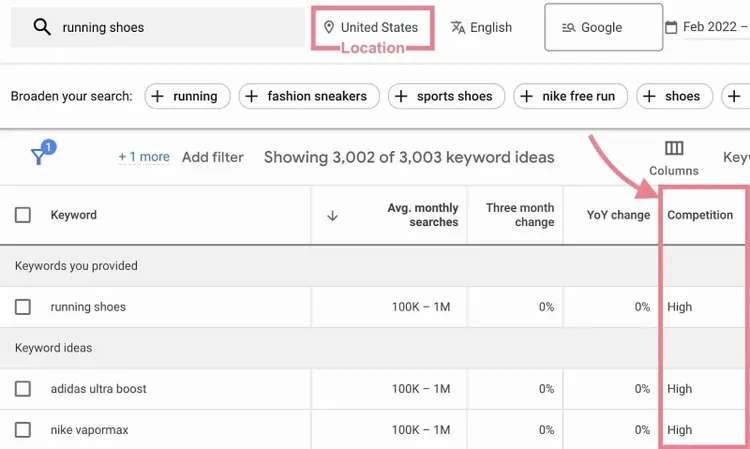Click the 'running shoes' keyword text in table

88,307
